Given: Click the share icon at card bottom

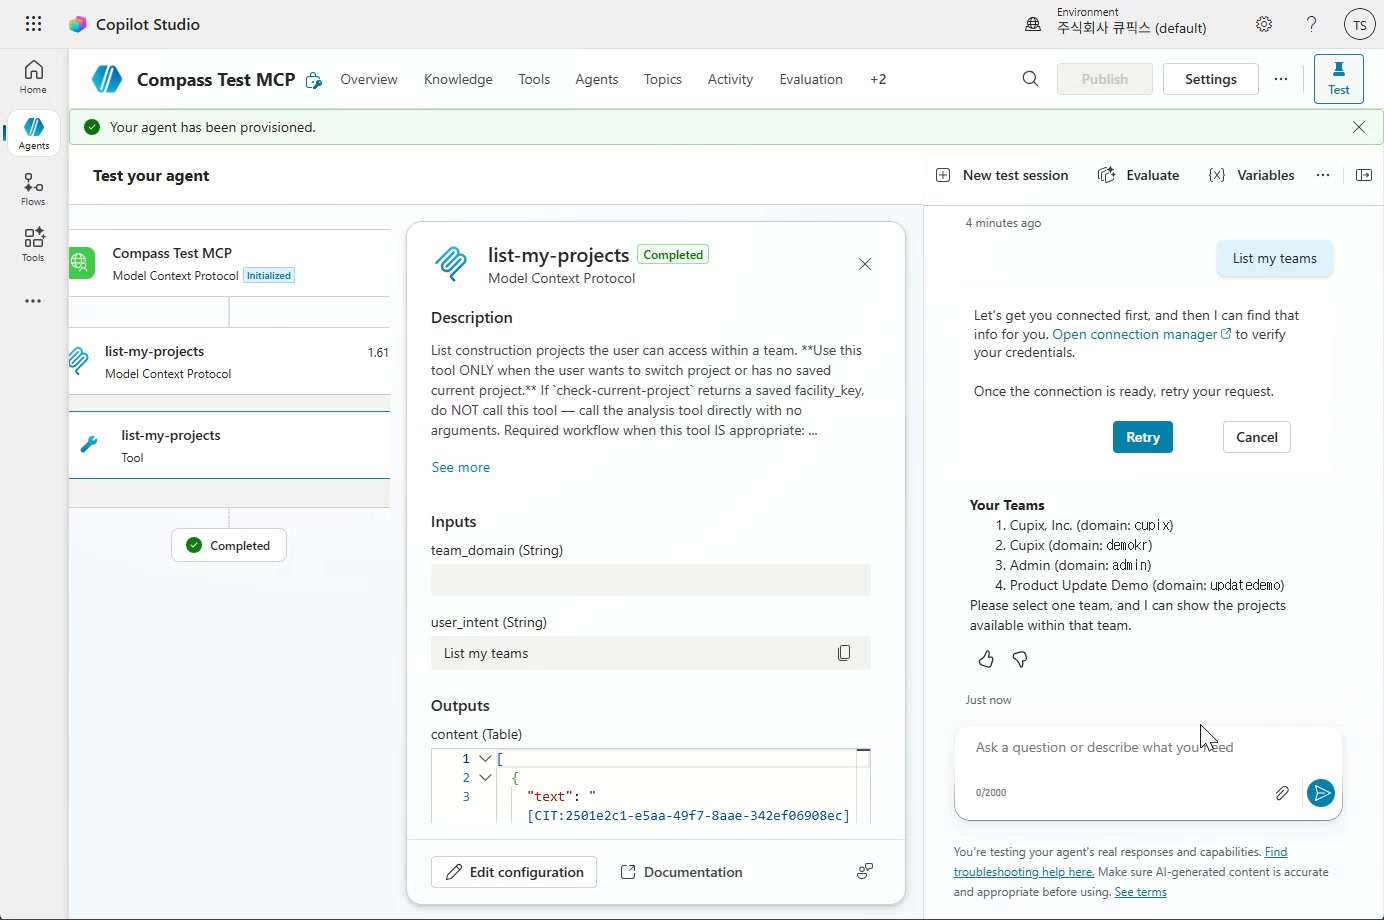Looking at the screenshot, I should 865,872.
